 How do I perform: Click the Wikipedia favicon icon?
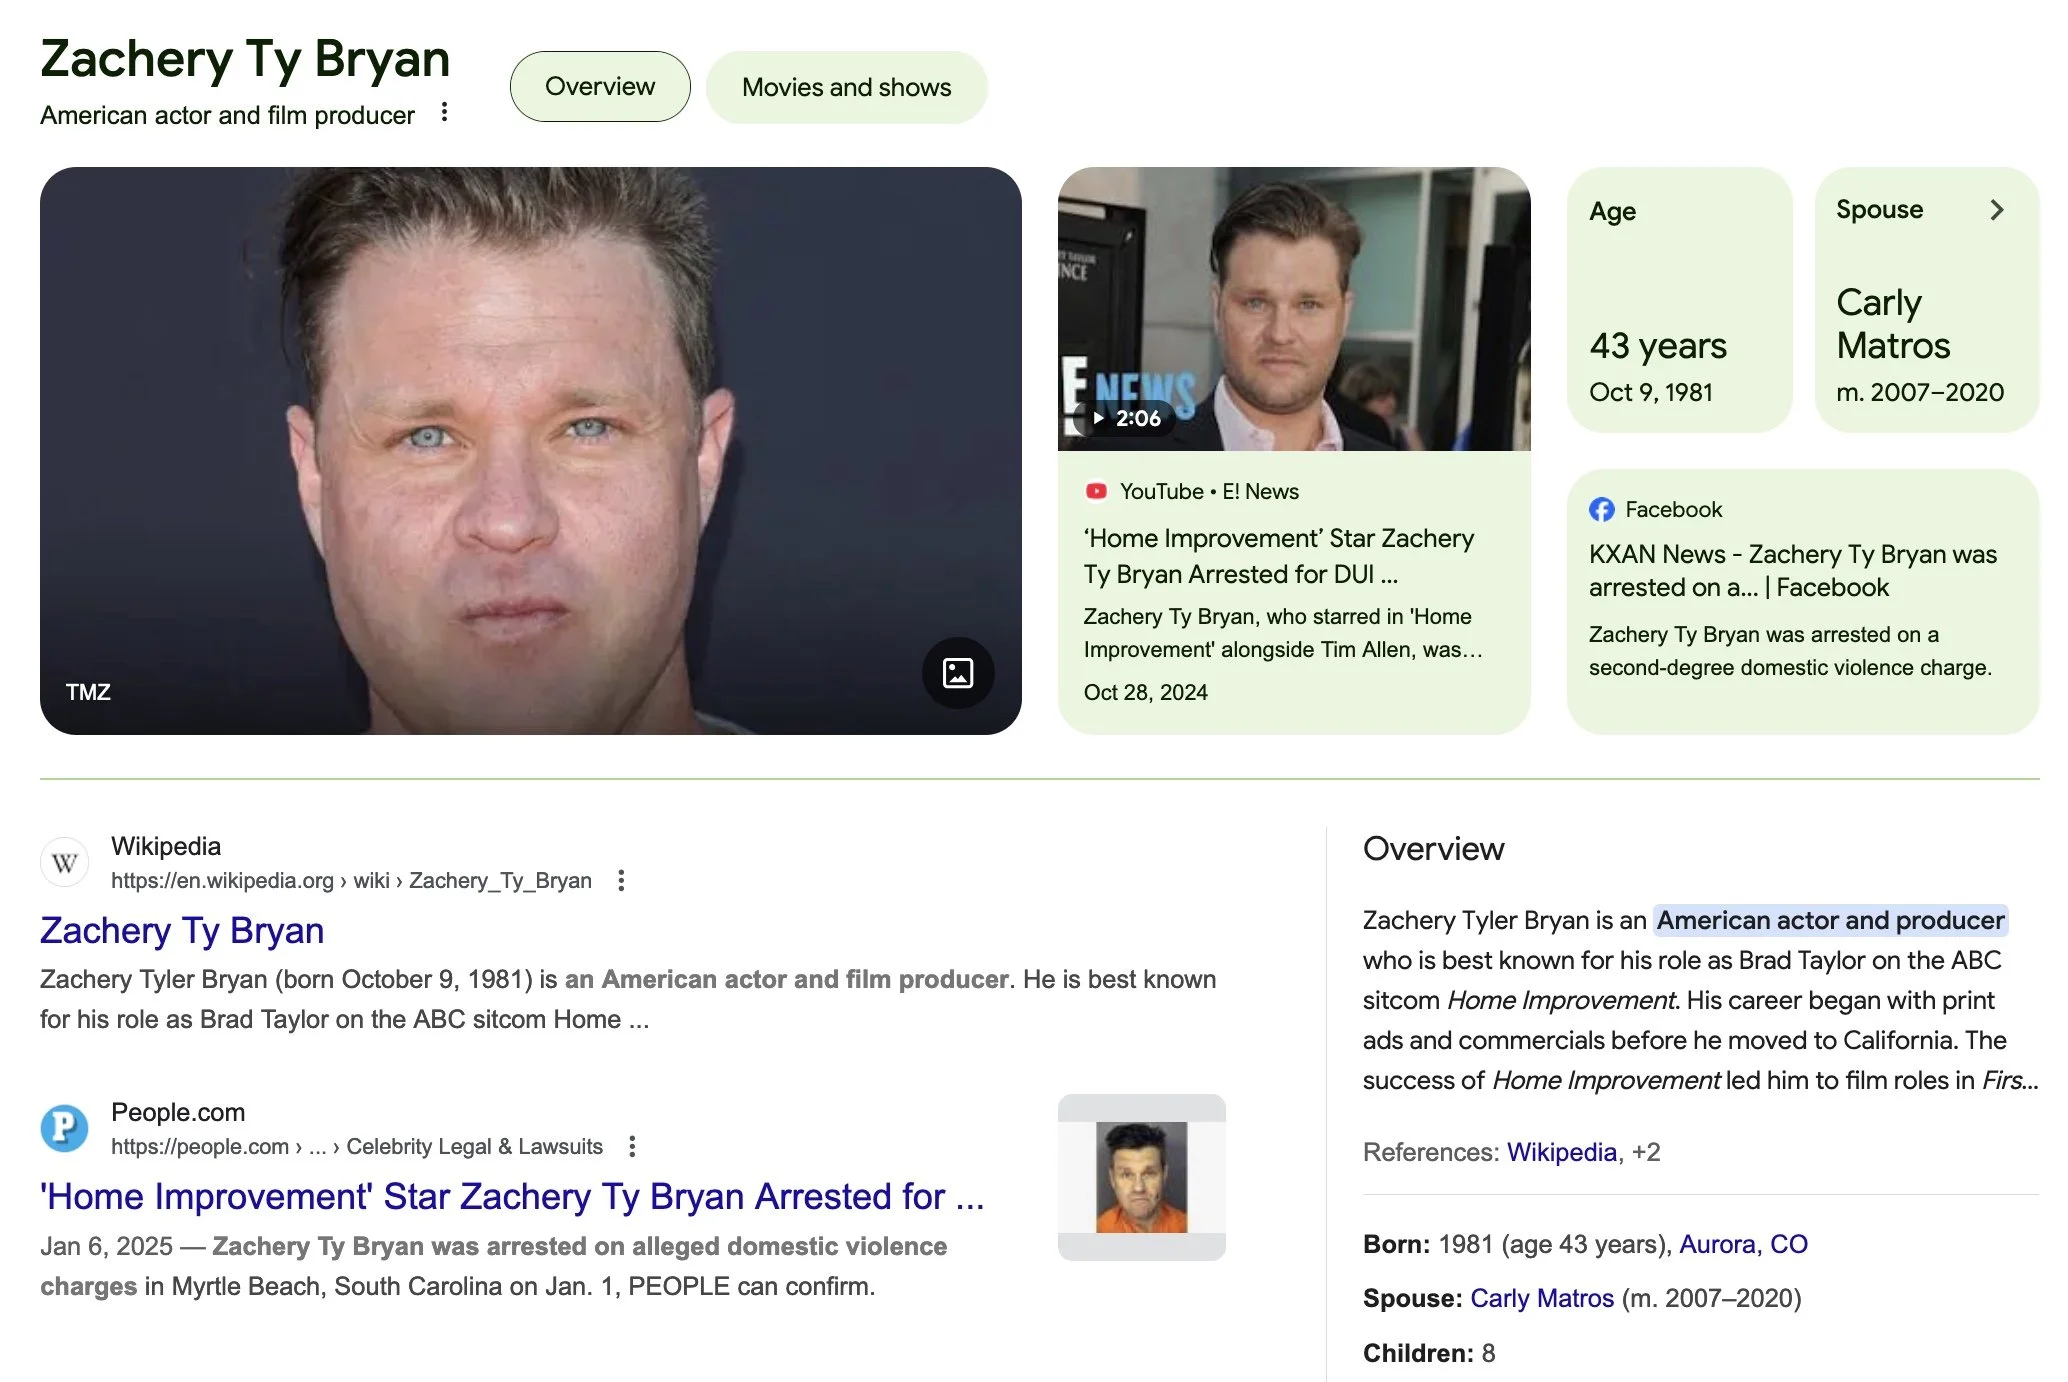coord(65,862)
